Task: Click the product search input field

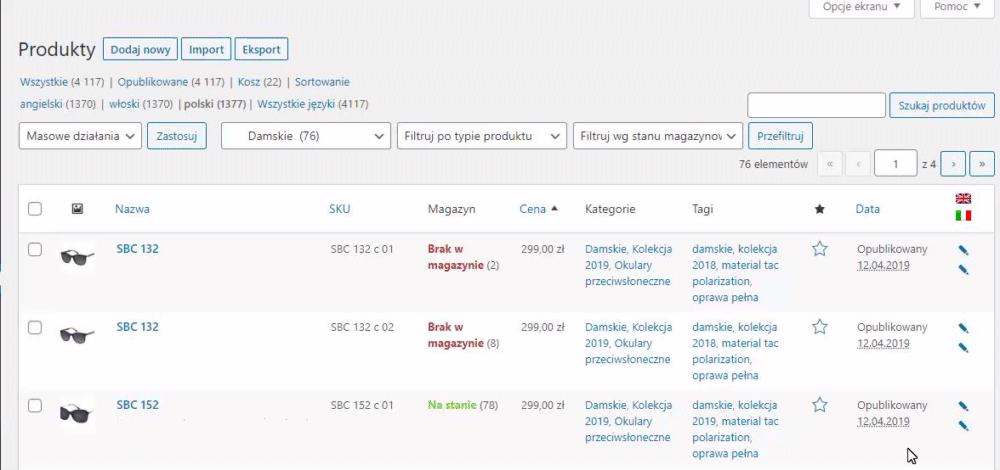Action: click(816, 105)
